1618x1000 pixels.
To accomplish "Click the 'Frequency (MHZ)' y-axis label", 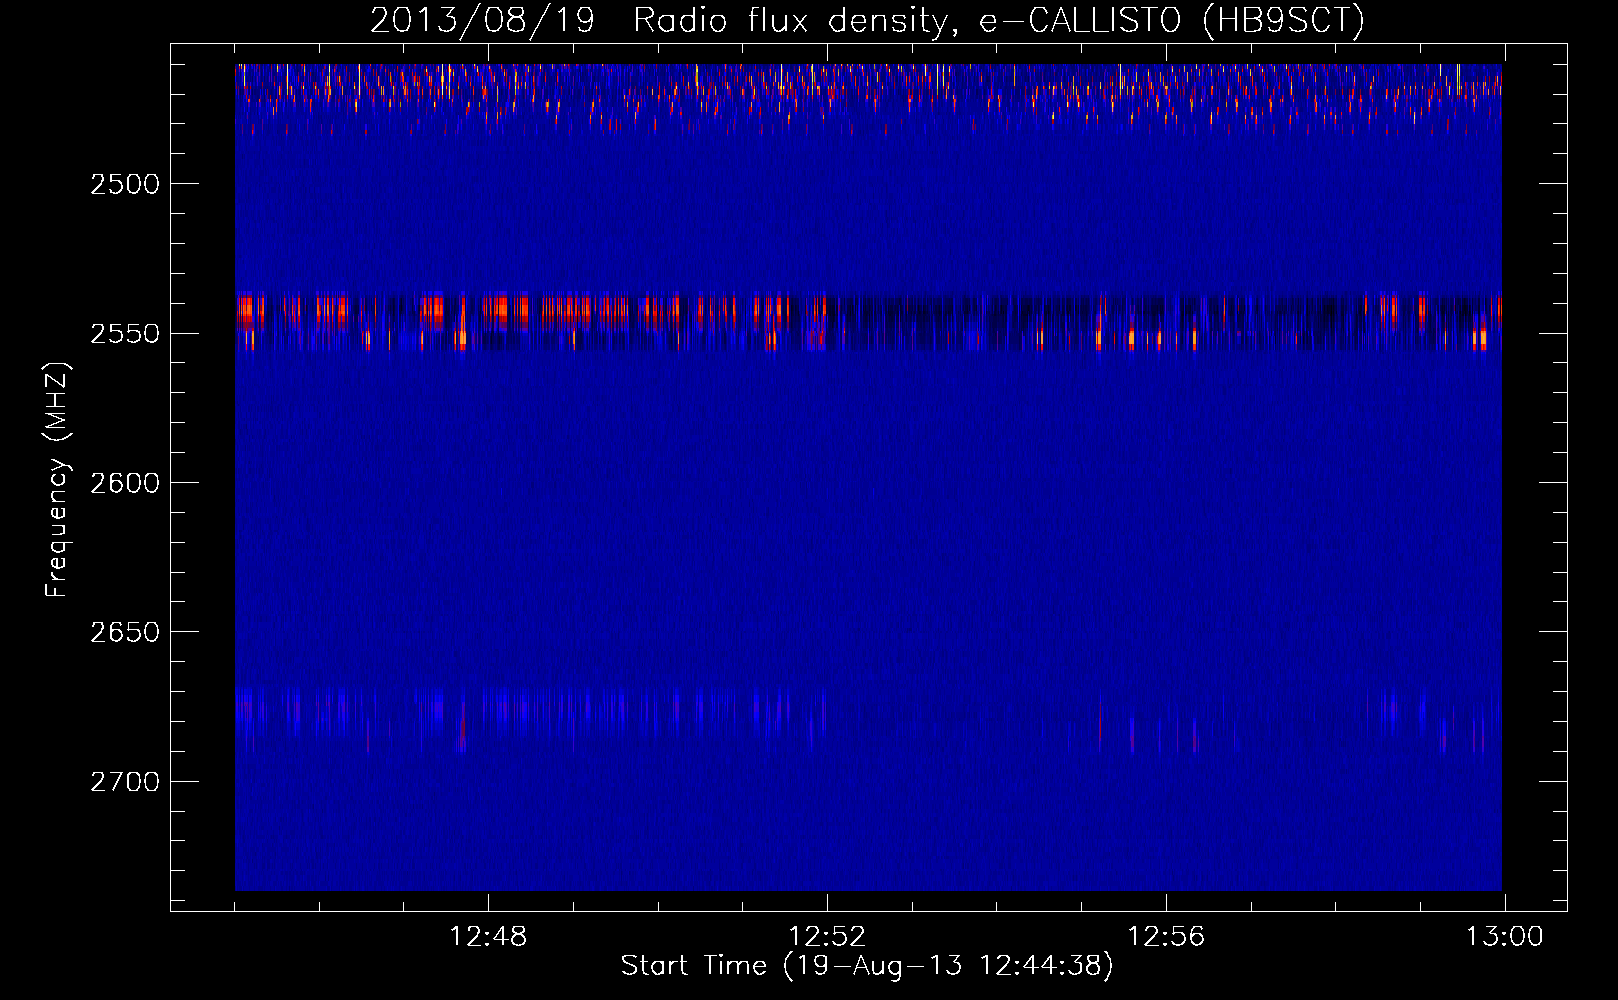I will click(x=57, y=480).
